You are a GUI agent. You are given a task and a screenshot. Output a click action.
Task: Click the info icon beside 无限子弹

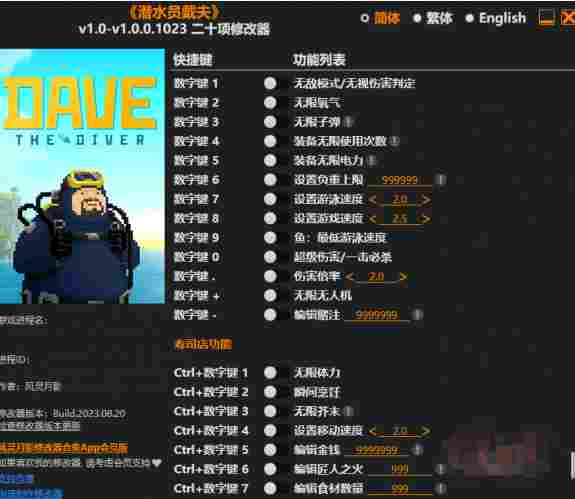[348, 122]
